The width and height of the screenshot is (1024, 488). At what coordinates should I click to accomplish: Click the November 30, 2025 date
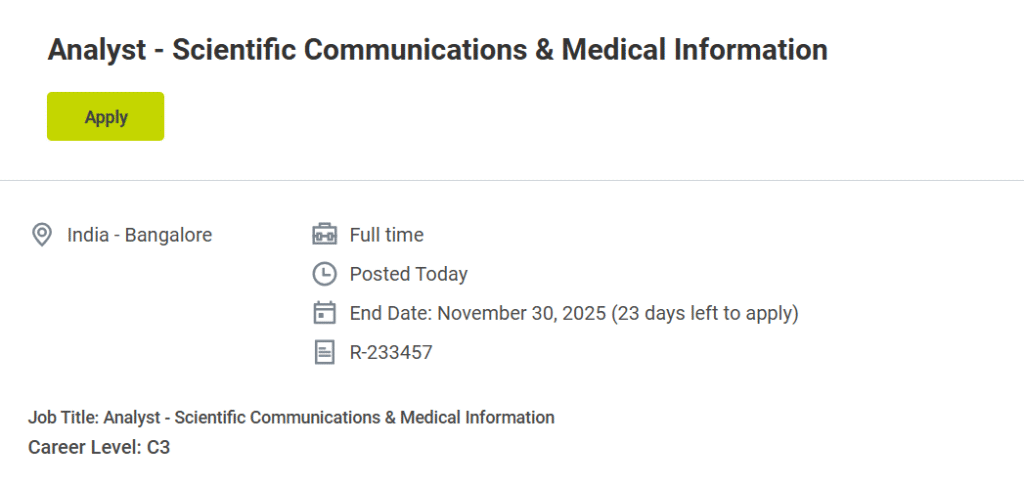tap(521, 313)
